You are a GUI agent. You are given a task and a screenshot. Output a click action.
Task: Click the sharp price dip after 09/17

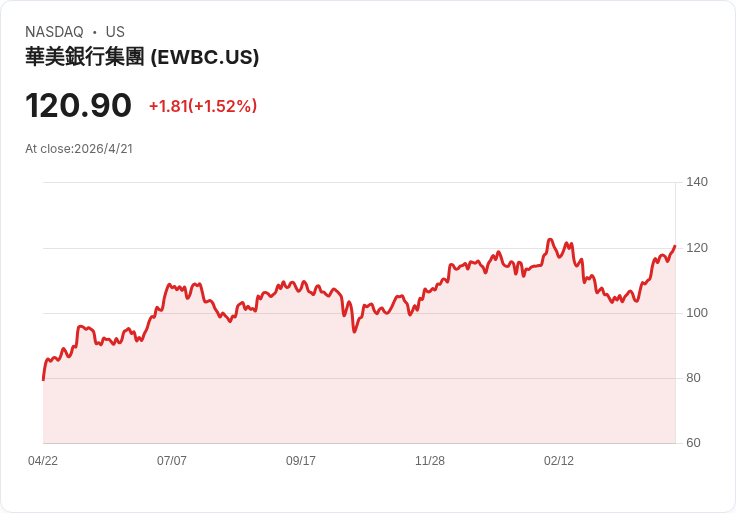[x=354, y=331]
